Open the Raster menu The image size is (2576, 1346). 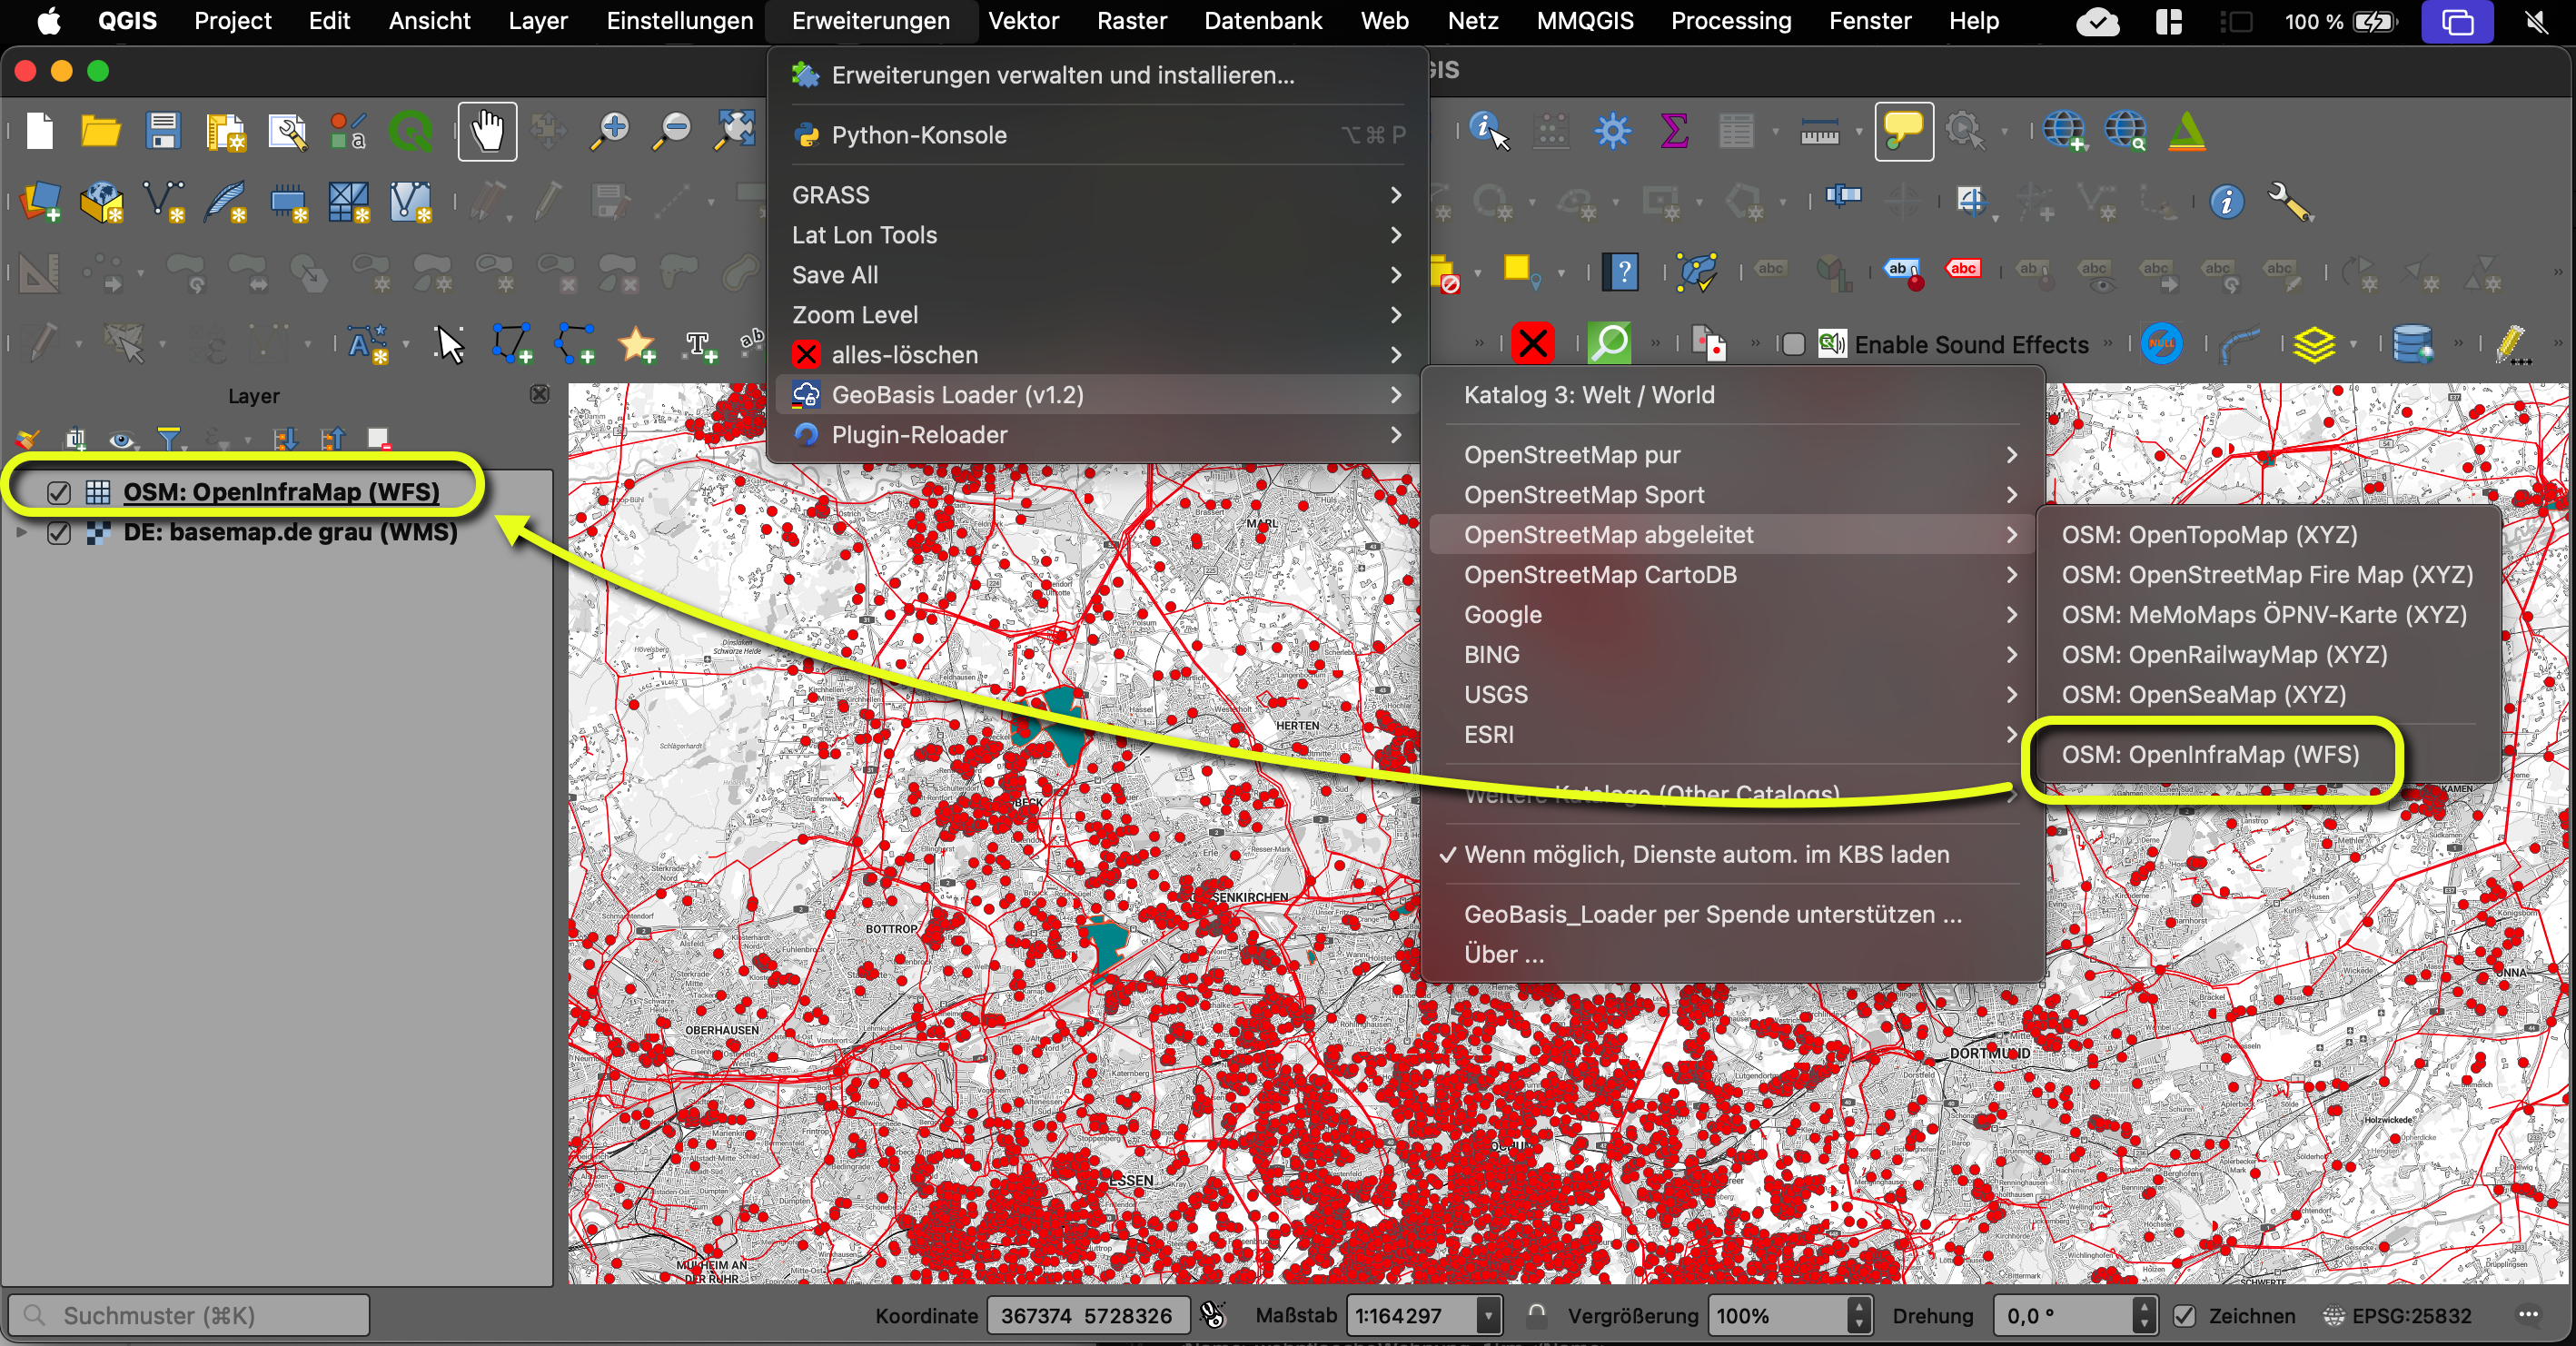tap(1131, 21)
